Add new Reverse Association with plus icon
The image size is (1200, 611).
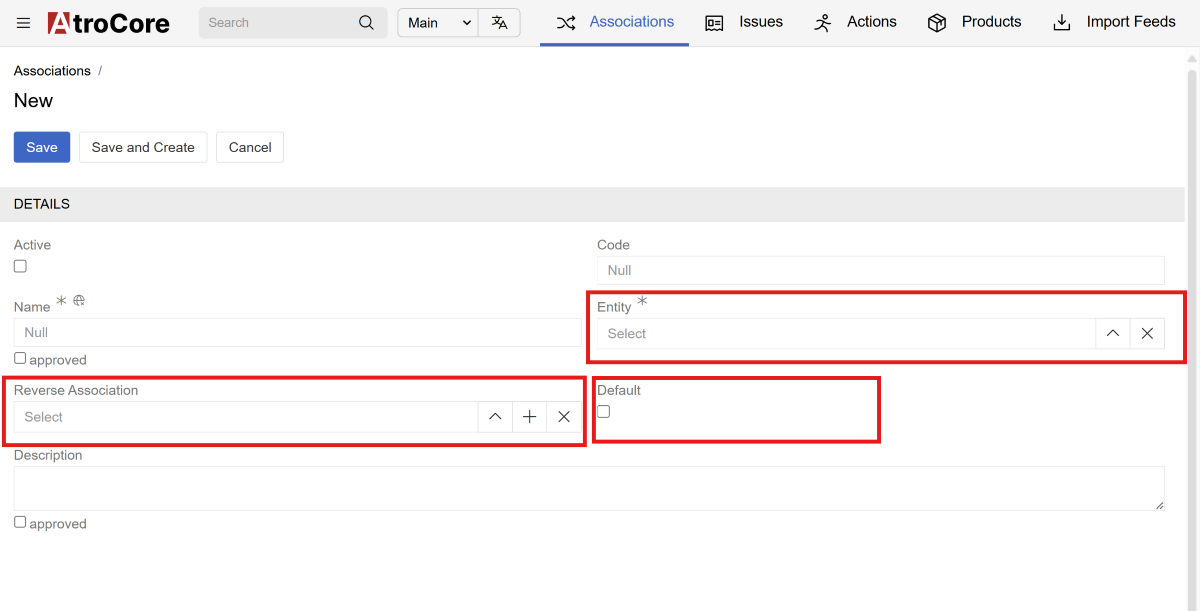tap(530, 417)
